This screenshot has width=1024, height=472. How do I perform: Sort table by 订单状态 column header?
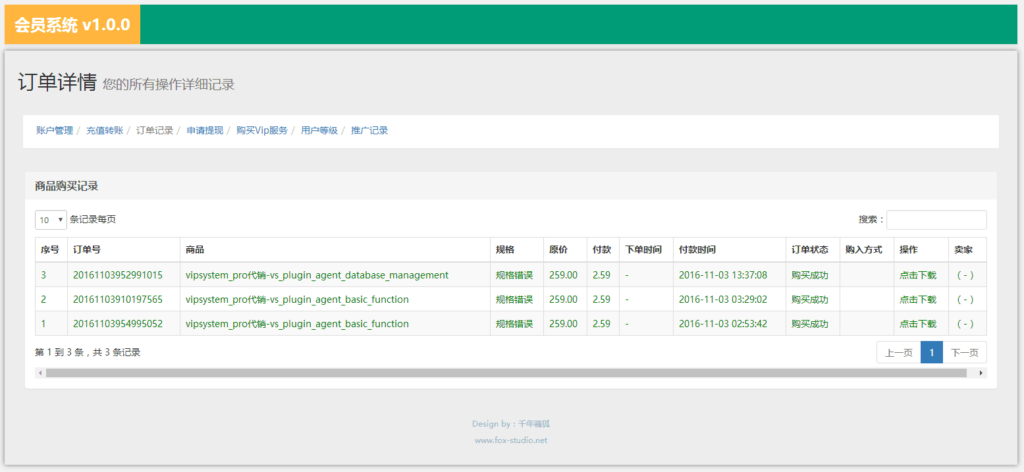coord(812,250)
